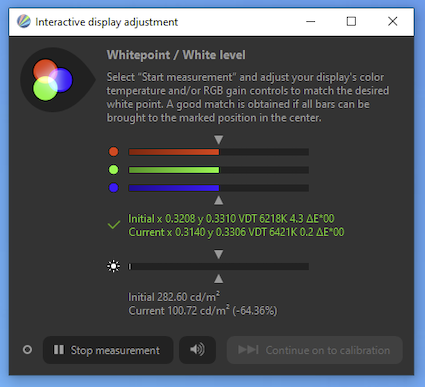Minimize the Interactive display adjustment window

point(311,21)
